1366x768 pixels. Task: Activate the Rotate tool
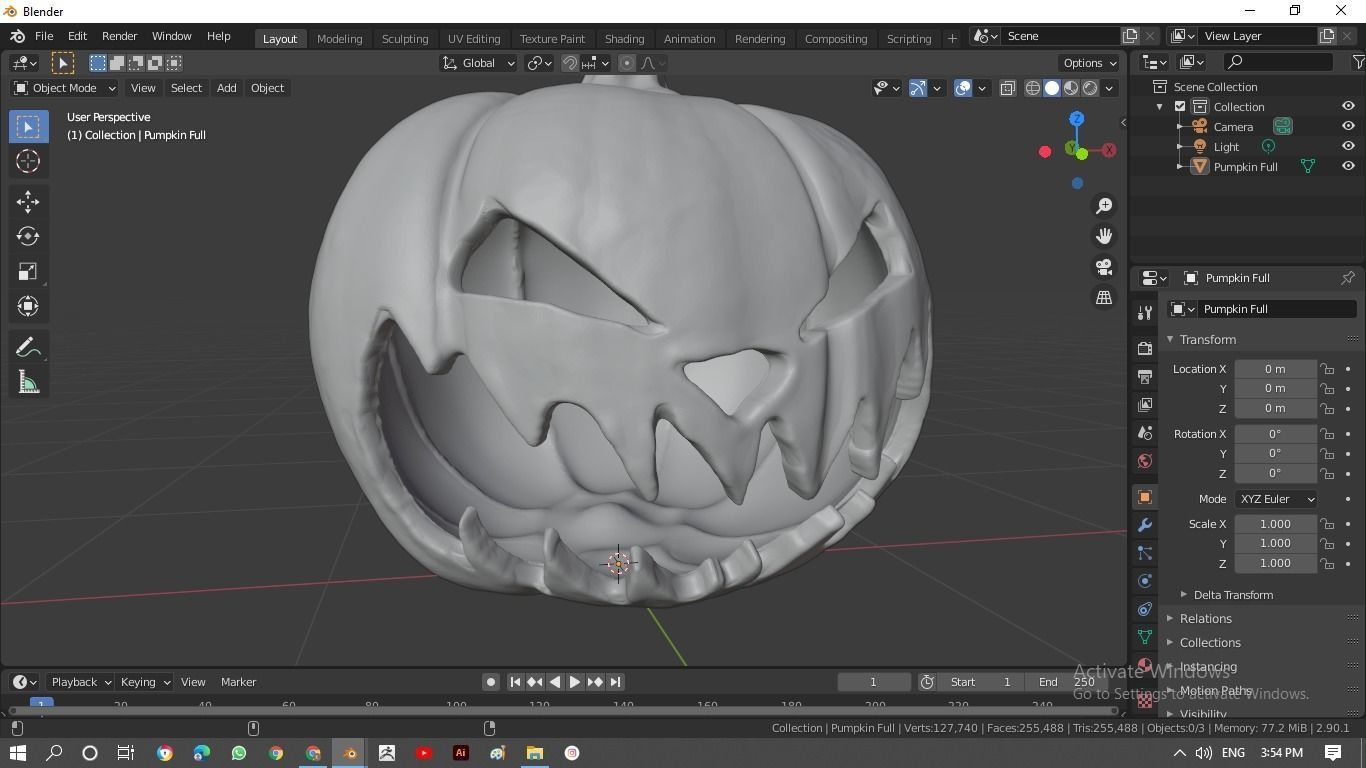(x=27, y=237)
